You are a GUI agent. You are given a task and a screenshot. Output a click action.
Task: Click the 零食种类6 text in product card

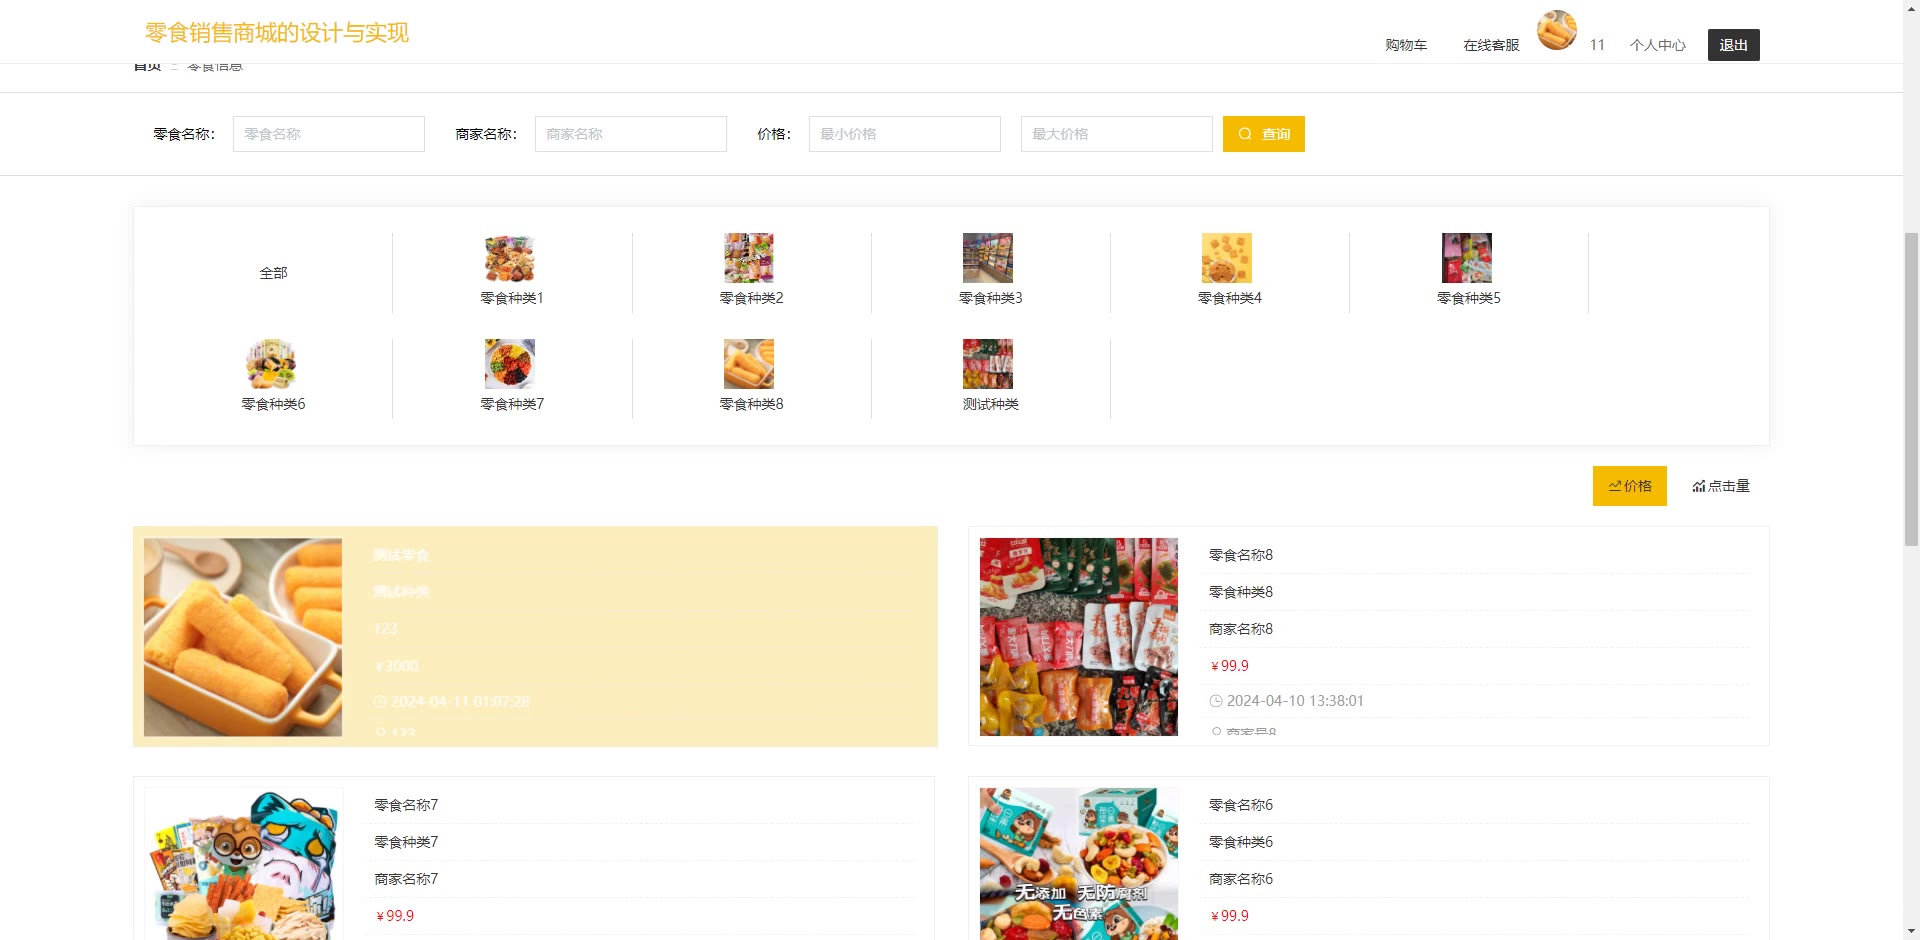coord(1241,842)
